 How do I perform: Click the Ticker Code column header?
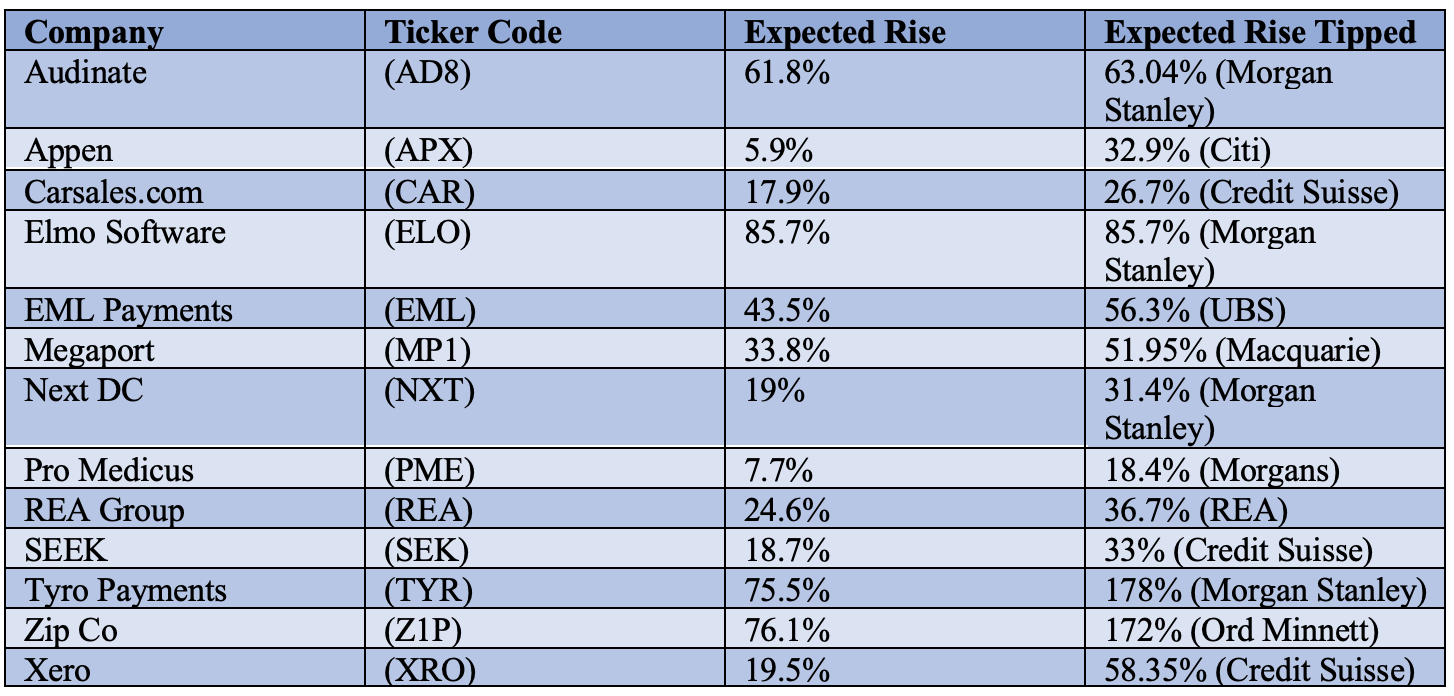coord(473,32)
